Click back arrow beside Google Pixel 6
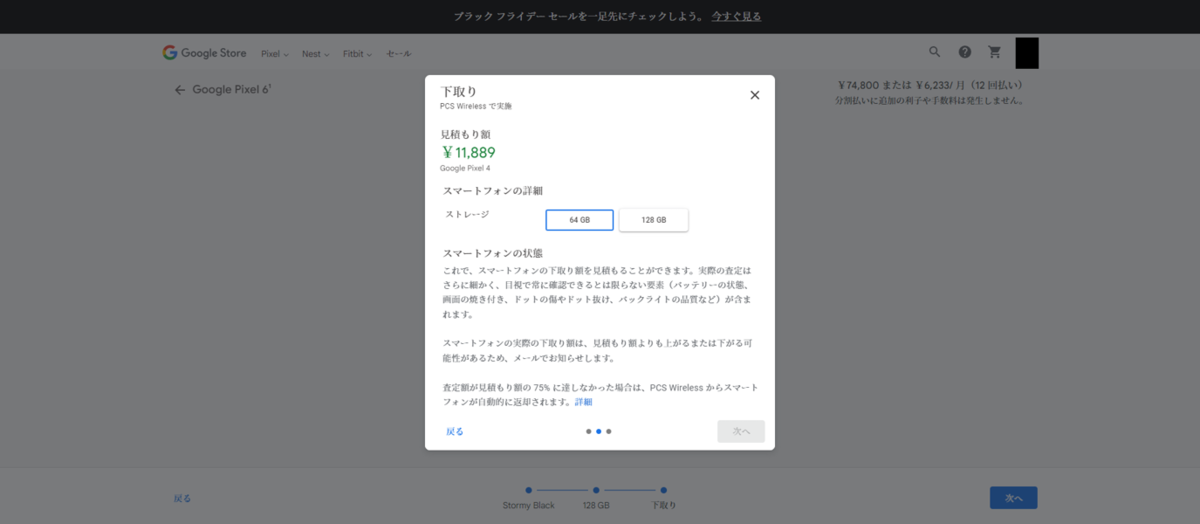This screenshot has height=524, width=1200. click(180, 90)
